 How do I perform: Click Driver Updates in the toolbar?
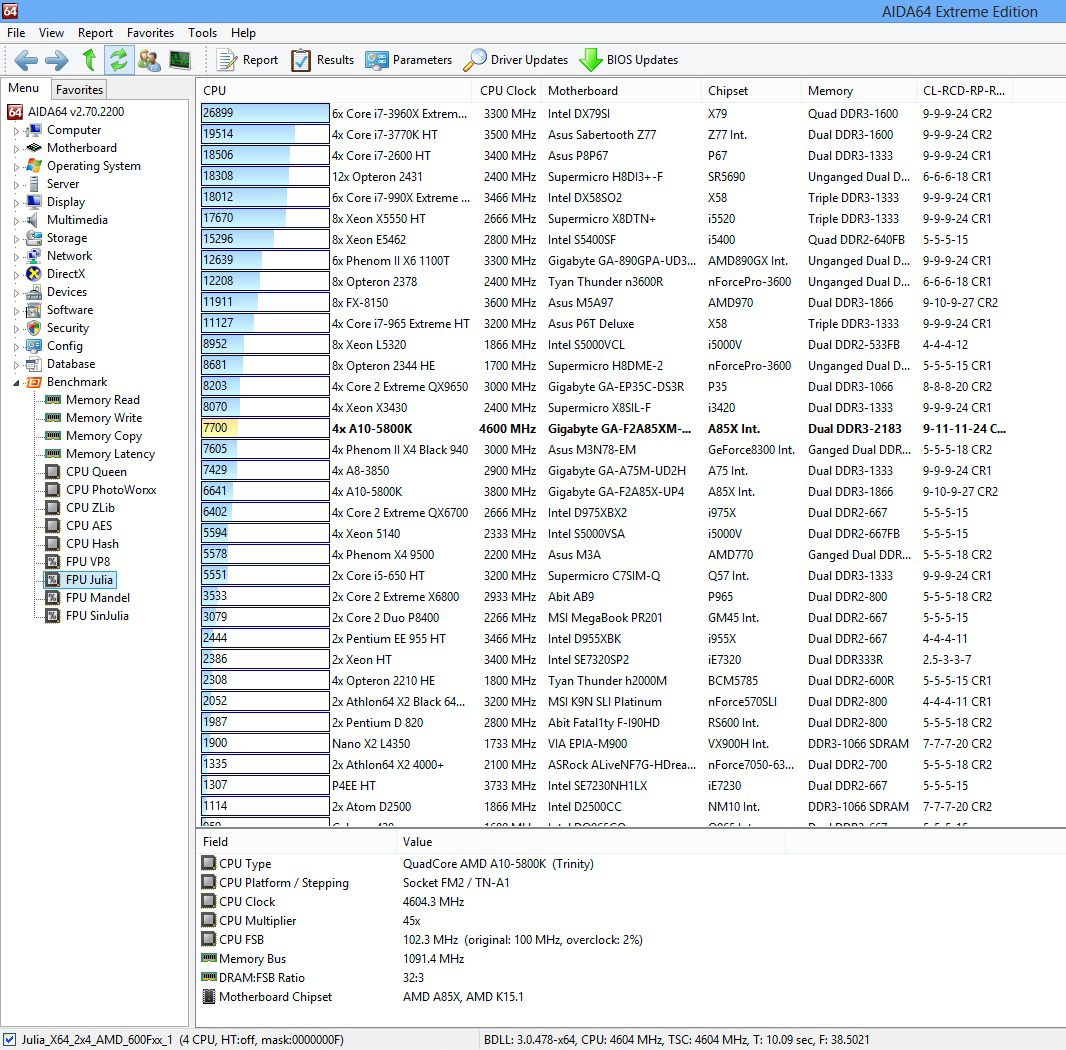(x=515, y=60)
